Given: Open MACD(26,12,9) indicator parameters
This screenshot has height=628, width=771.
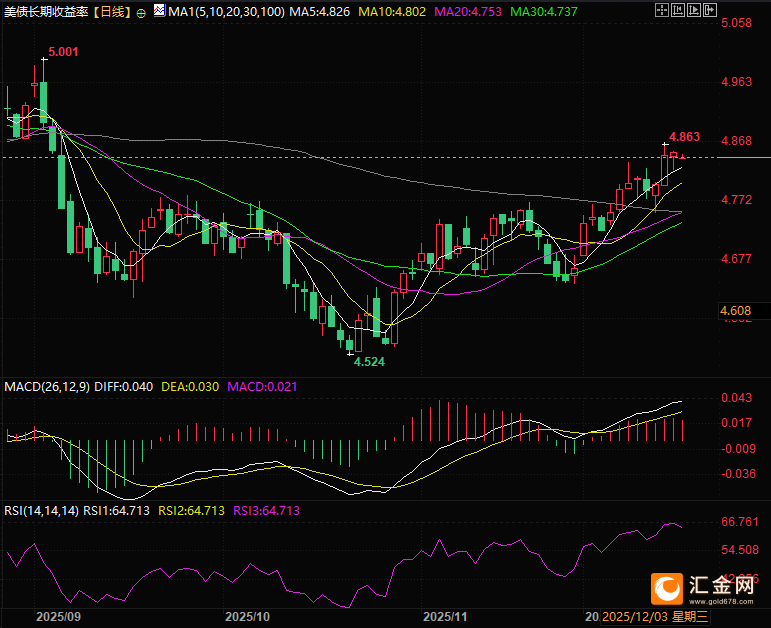Looking at the screenshot, I should [47, 387].
